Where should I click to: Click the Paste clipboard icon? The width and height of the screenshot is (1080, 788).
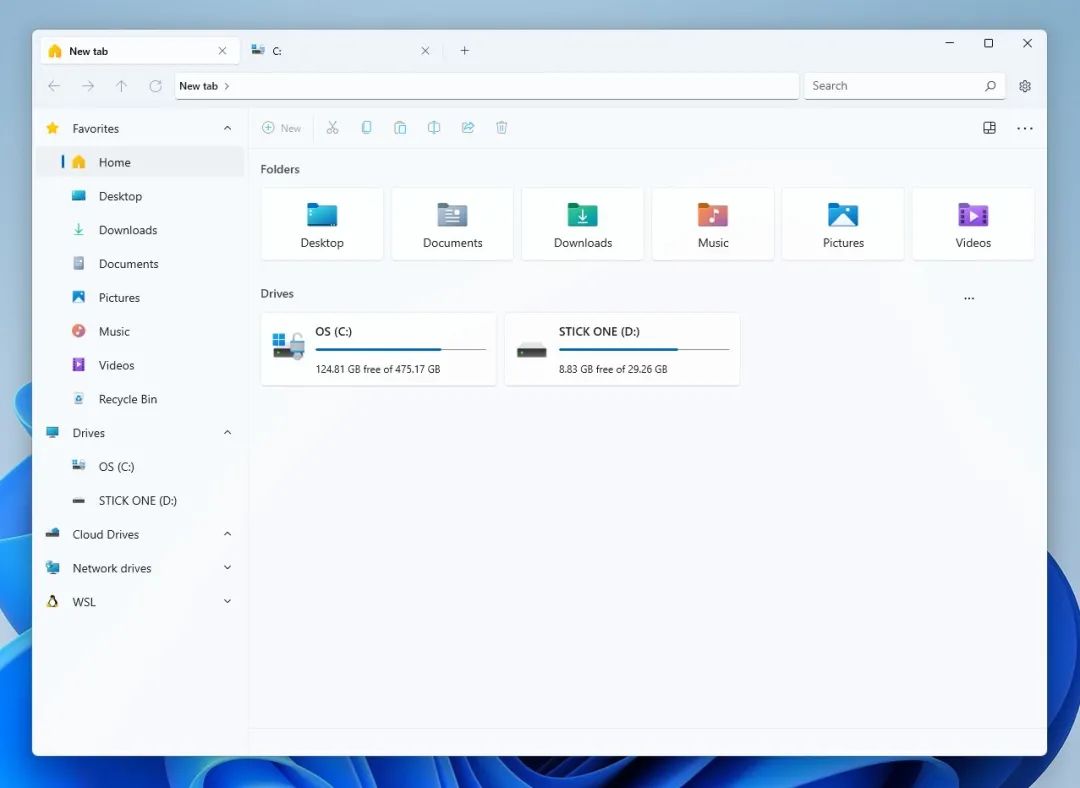(400, 128)
